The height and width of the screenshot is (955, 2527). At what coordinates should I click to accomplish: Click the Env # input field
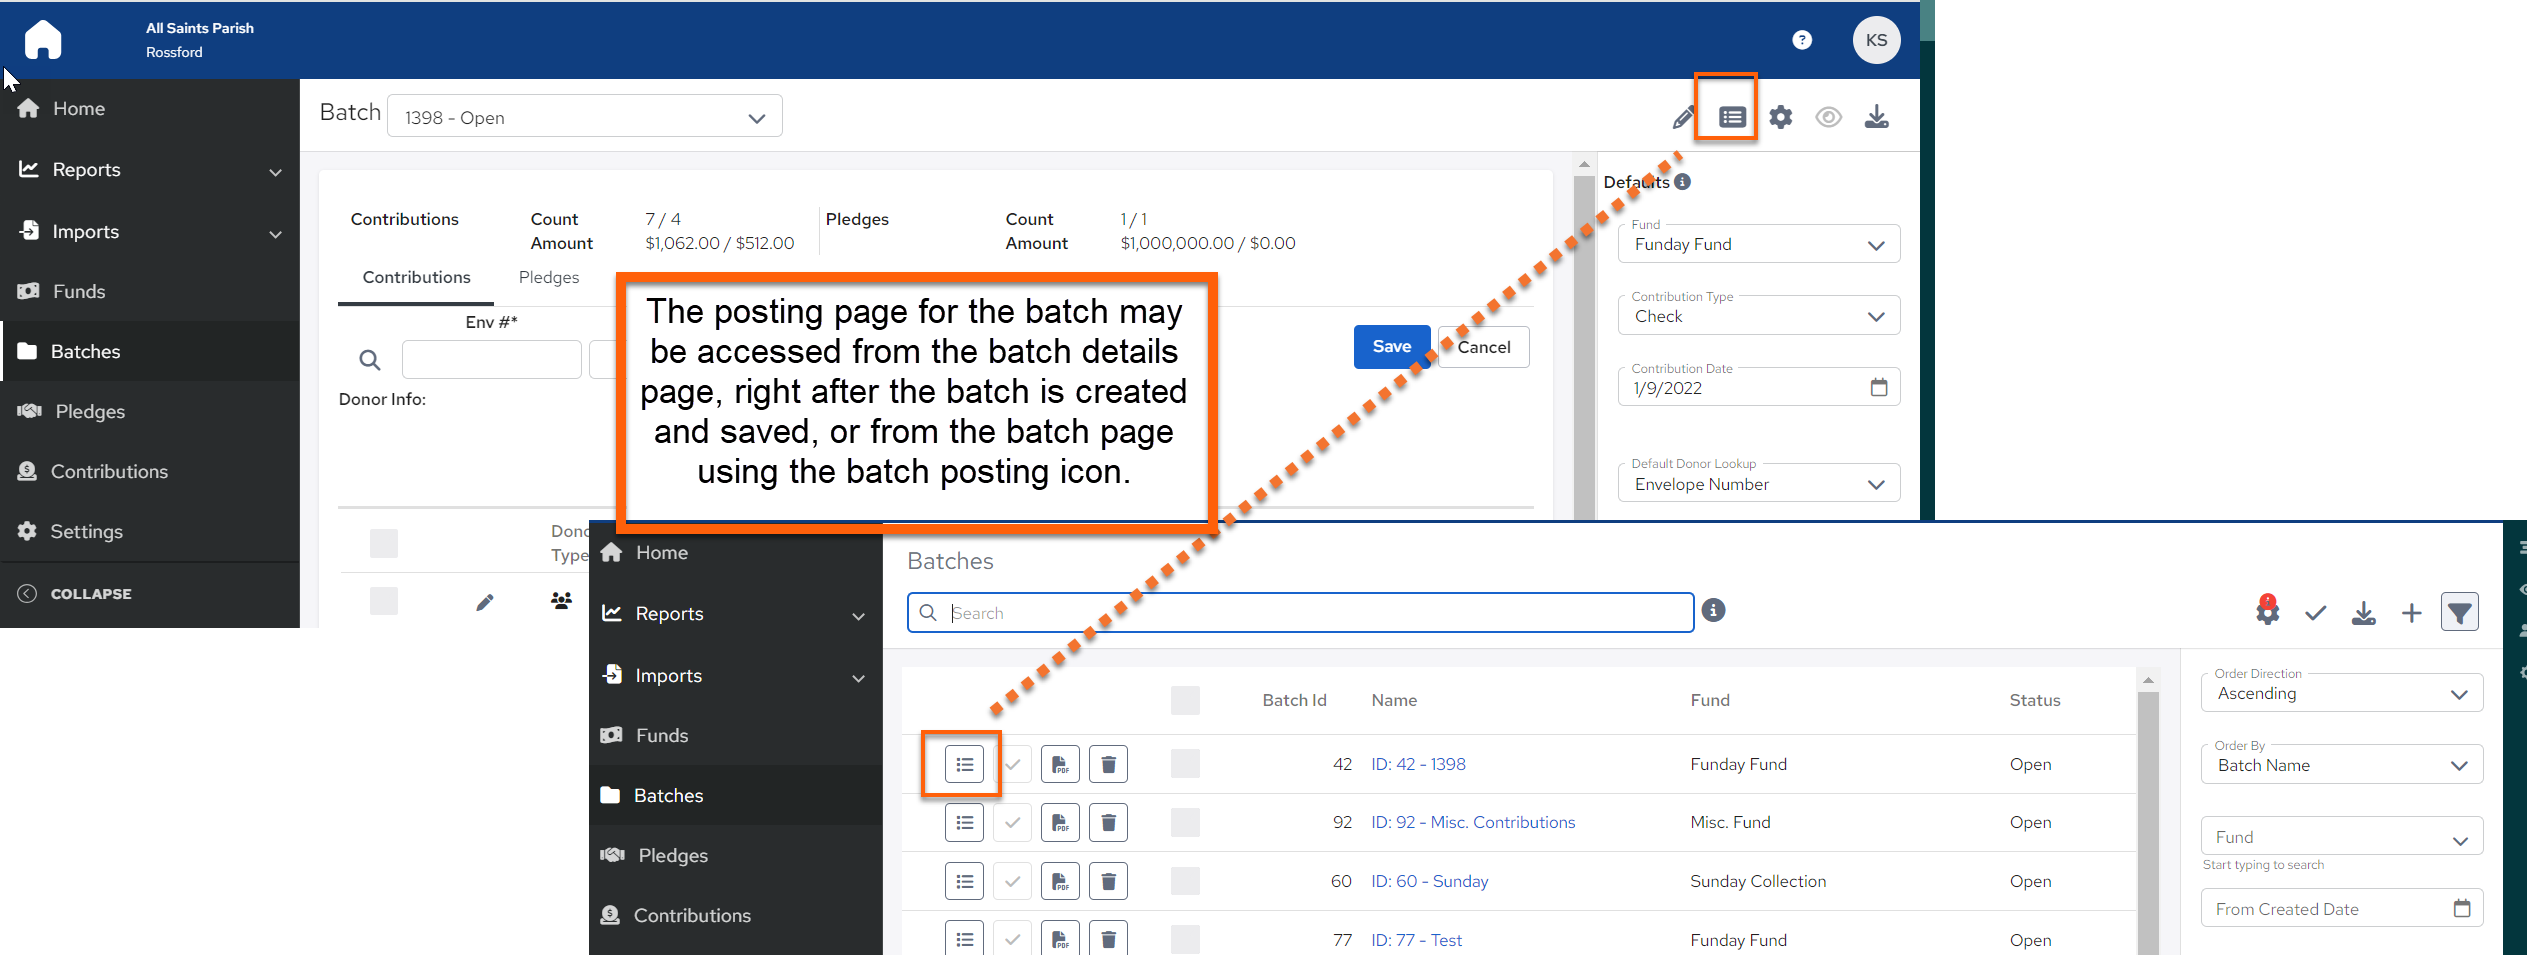tap(491, 359)
